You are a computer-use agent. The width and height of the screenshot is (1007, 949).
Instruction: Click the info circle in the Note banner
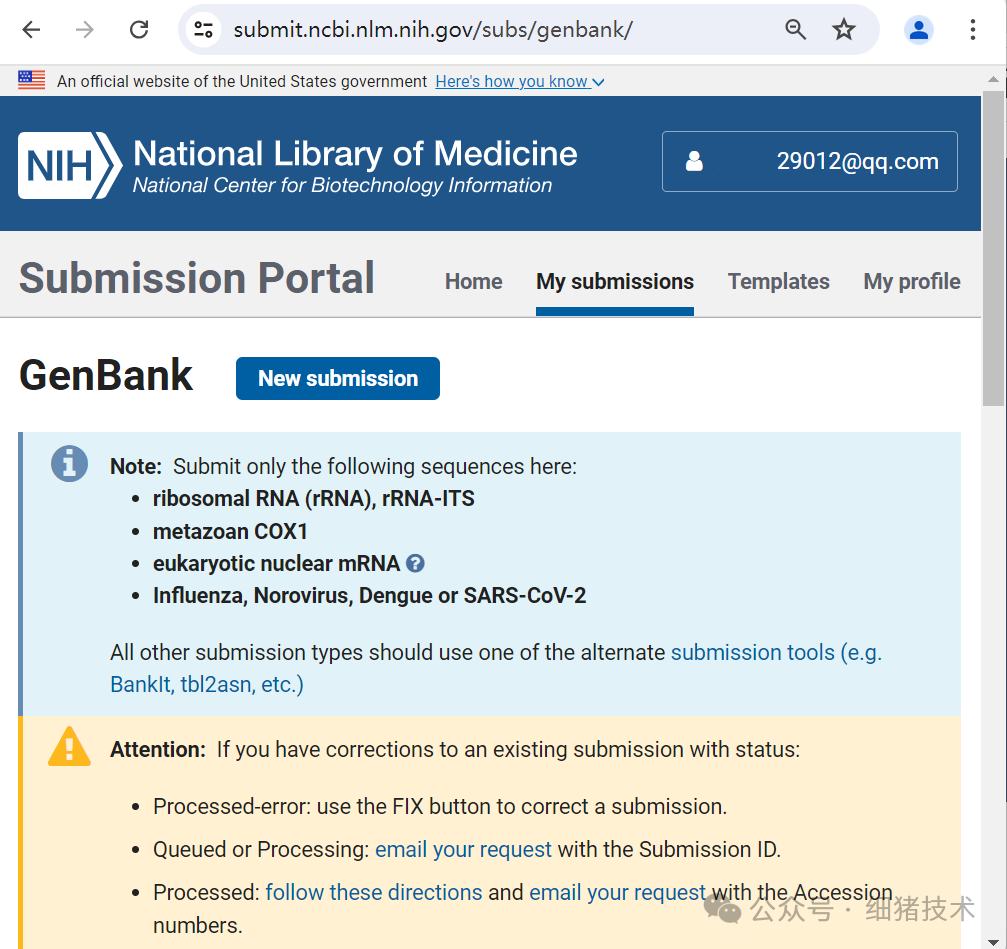tap(69, 464)
